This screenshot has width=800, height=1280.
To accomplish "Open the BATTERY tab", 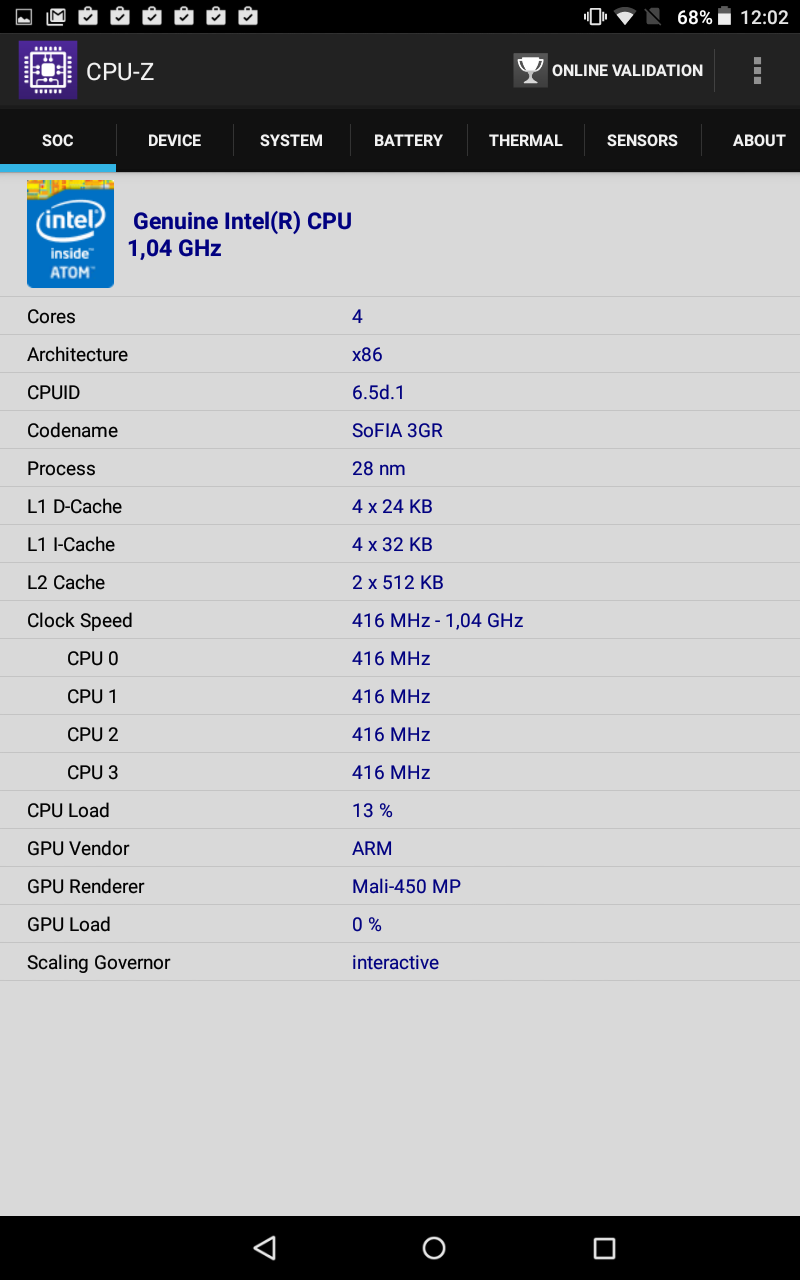I will [408, 140].
